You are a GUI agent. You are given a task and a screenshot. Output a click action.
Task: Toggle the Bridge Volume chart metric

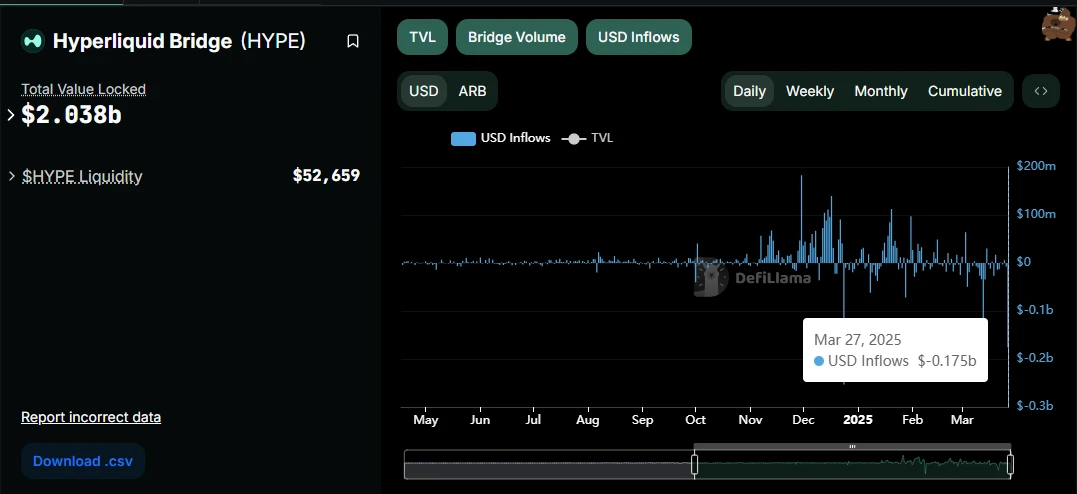click(517, 37)
